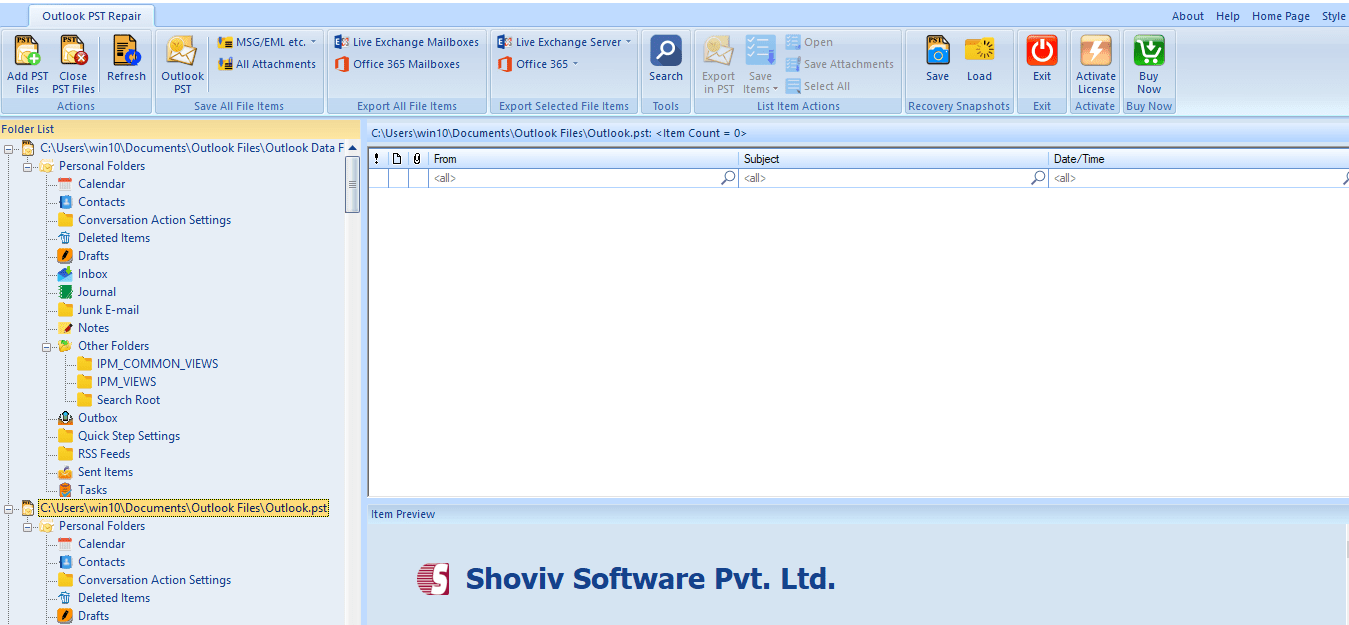Click the Close PST Files icon
Viewport: 1349px width, 625px height.
coord(73,50)
